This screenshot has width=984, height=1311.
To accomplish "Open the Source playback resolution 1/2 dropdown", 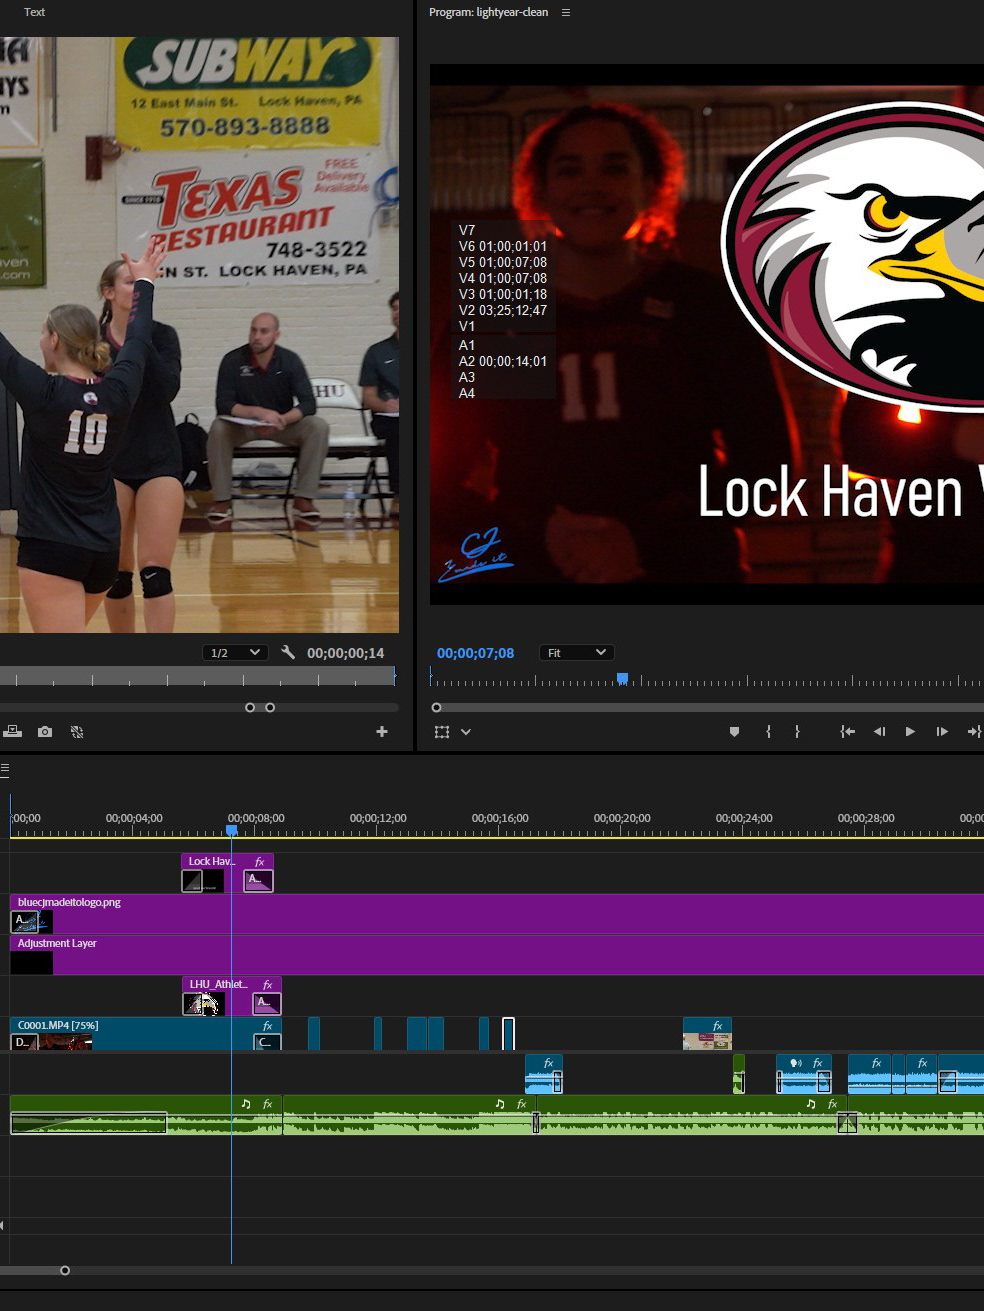I will [x=236, y=653].
